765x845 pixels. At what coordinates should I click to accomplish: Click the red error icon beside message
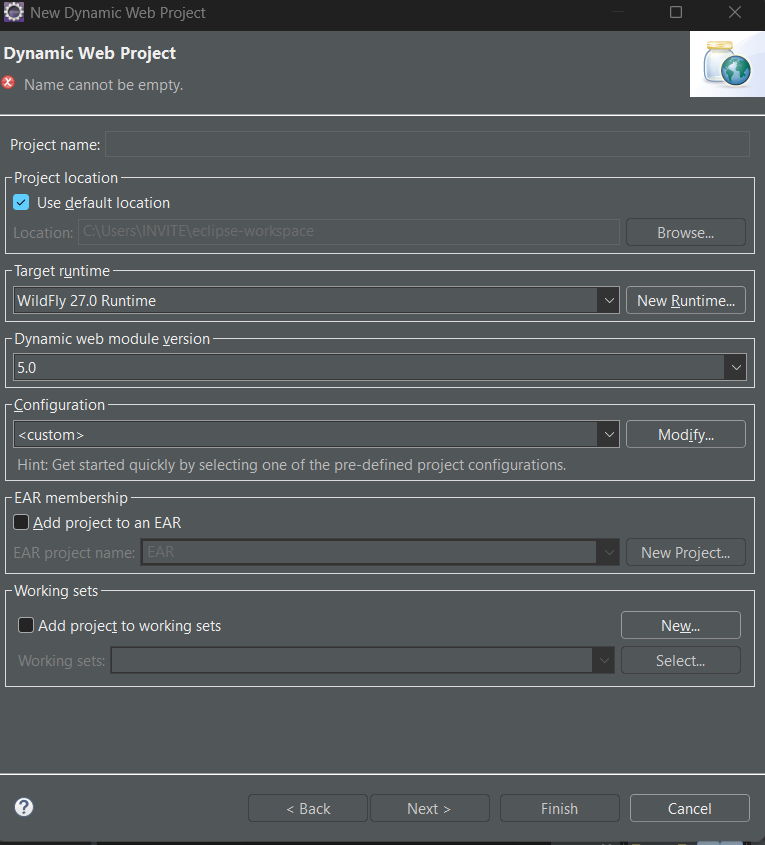(x=8, y=83)
